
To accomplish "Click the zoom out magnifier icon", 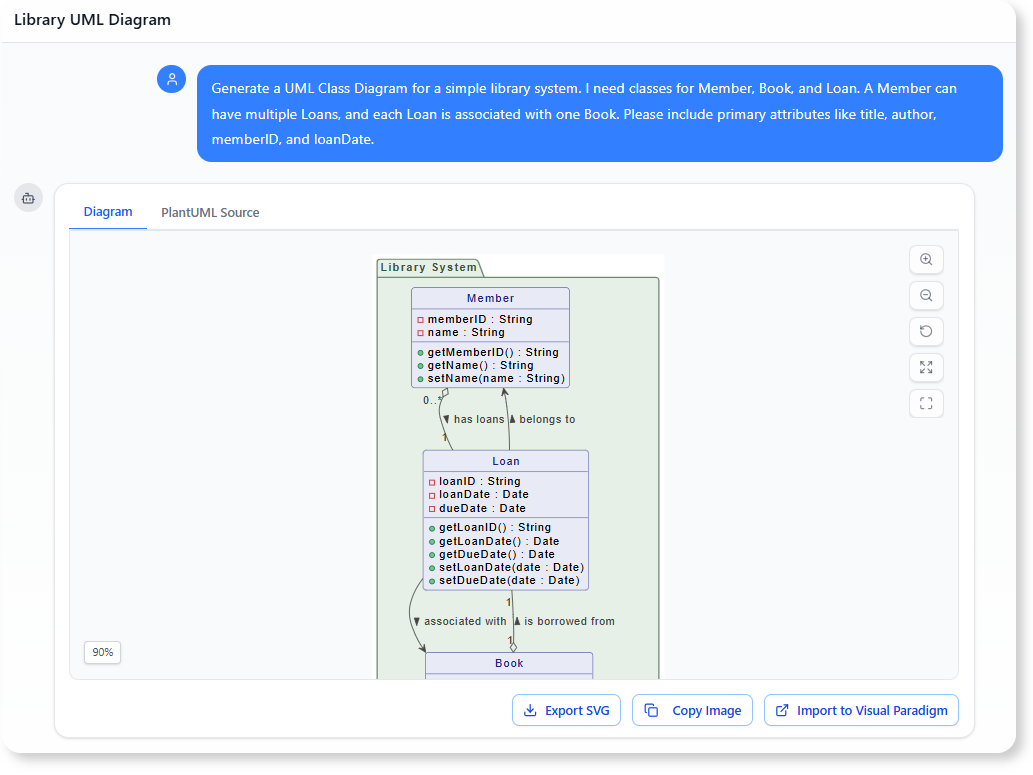I will point(926,295).
